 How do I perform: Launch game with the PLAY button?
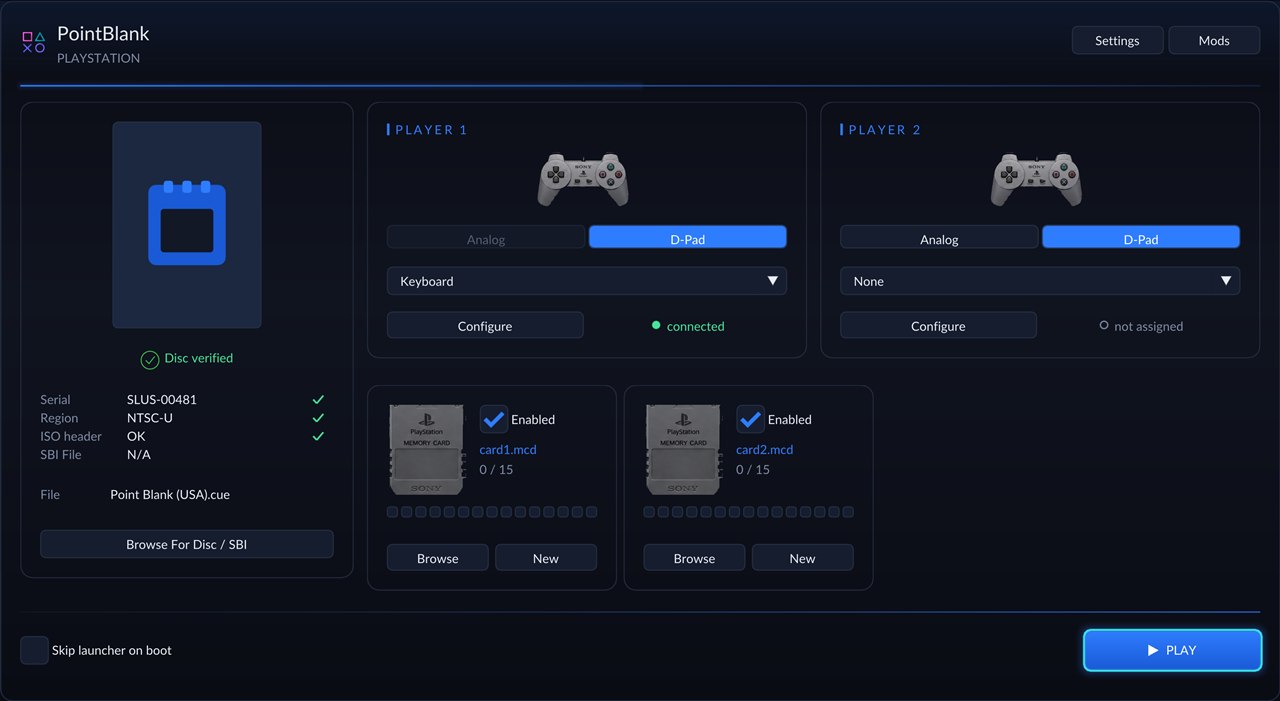(1172, 650)
